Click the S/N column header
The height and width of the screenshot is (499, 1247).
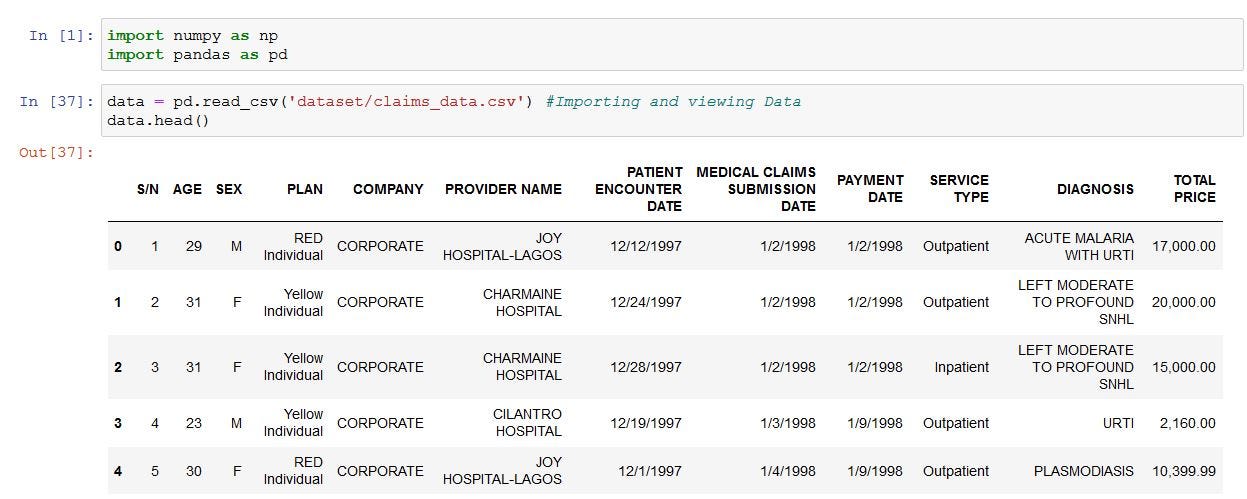(148, 189)
